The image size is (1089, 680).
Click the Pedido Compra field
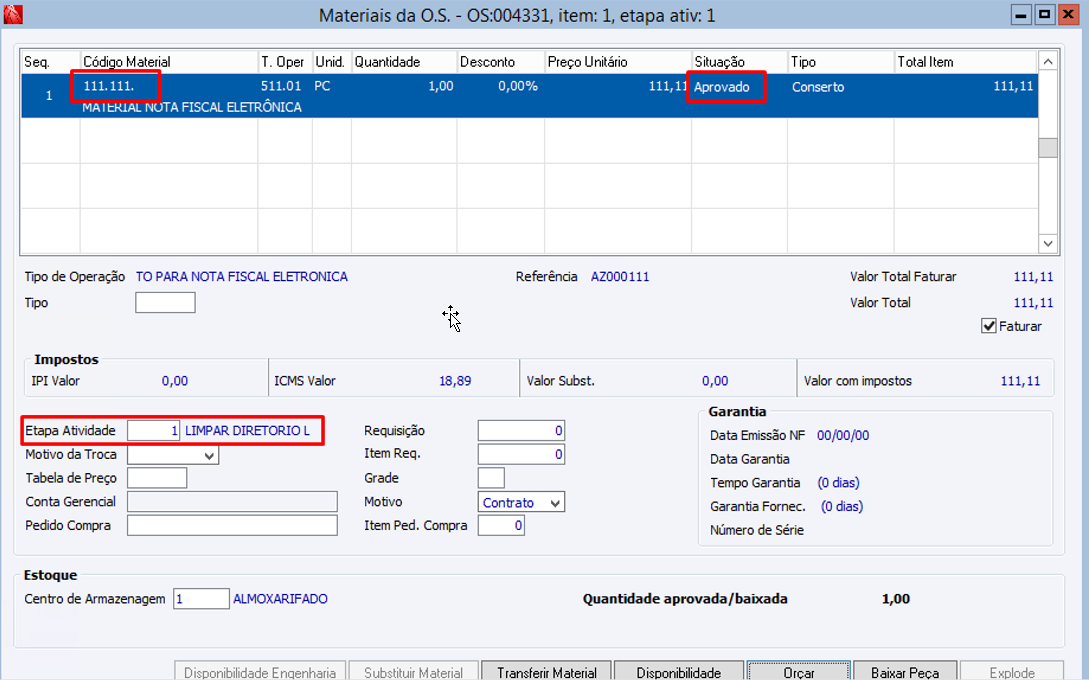click(x=232, y=525)
